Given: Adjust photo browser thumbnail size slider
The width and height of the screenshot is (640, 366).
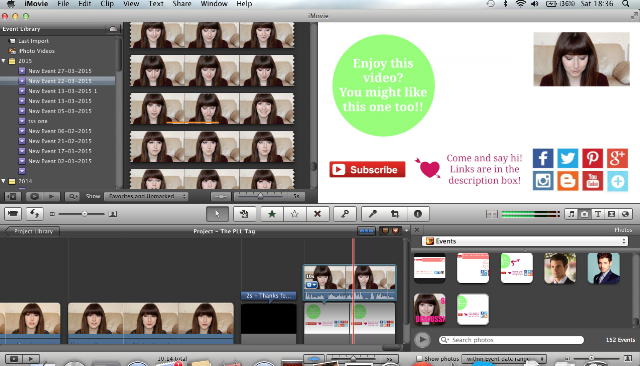Looking at the screenshot, I should [591, 358].
